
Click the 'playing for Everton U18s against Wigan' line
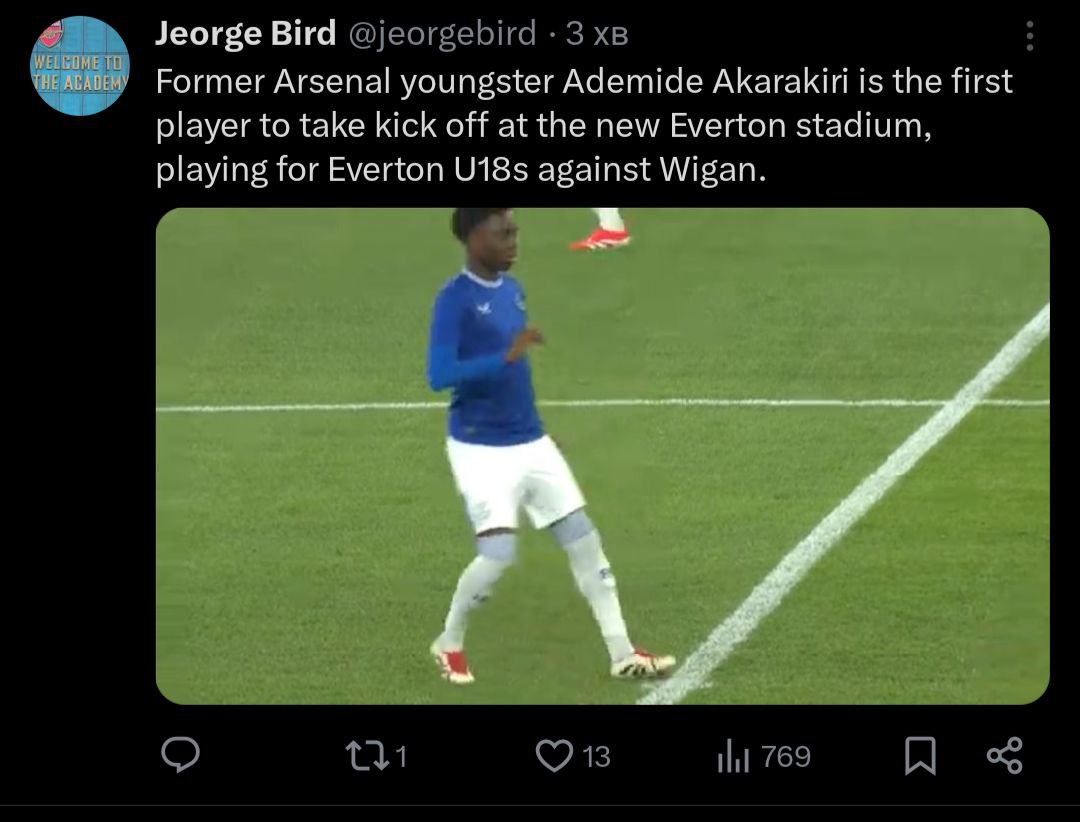tap(460, 170)
